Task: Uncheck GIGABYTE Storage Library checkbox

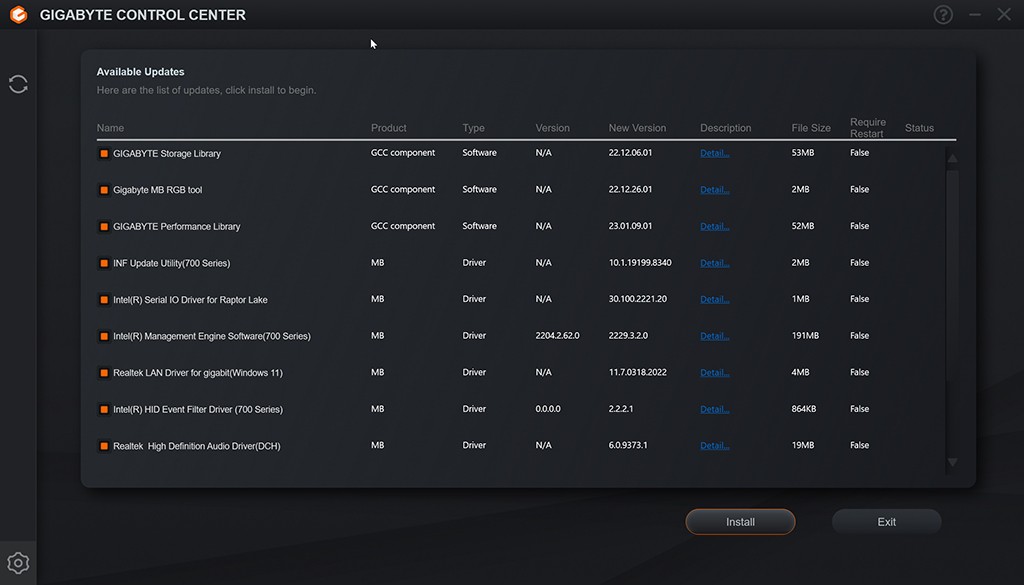Action: [x=104, y=154]
